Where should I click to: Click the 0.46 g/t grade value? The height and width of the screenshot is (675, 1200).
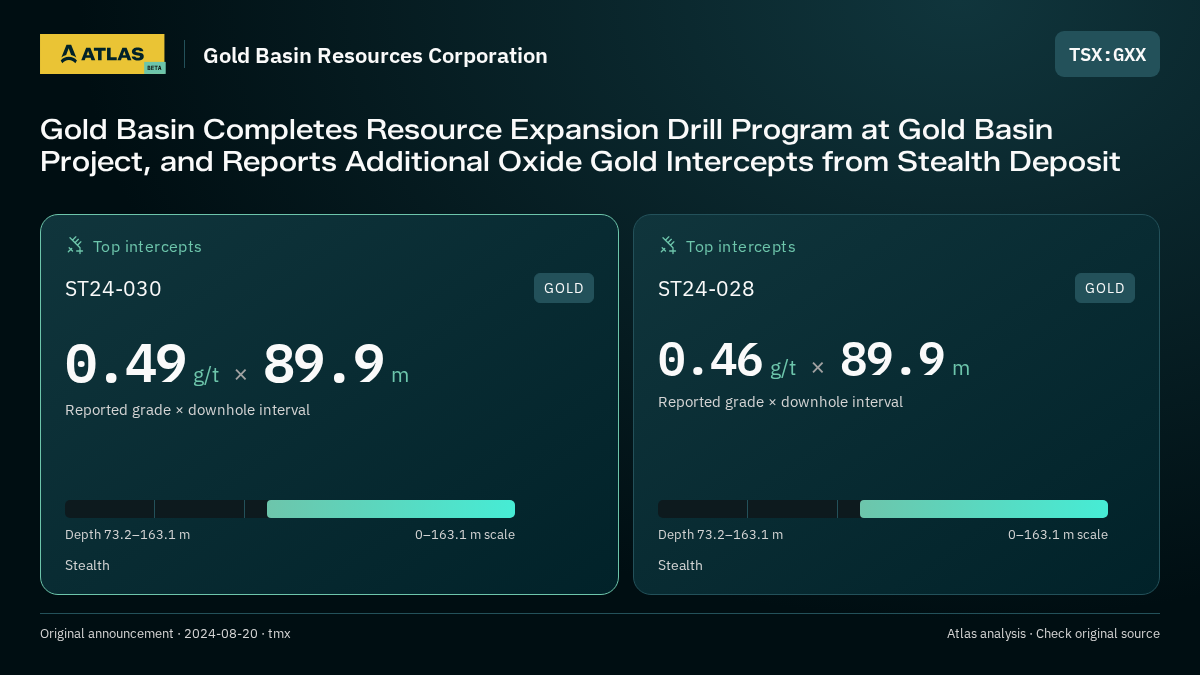727,360
